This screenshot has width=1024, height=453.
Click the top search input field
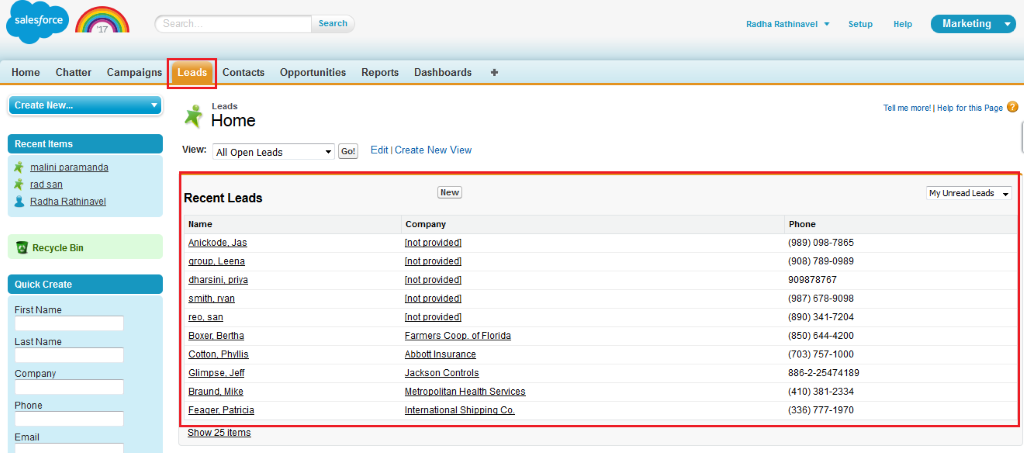(234, 23)
